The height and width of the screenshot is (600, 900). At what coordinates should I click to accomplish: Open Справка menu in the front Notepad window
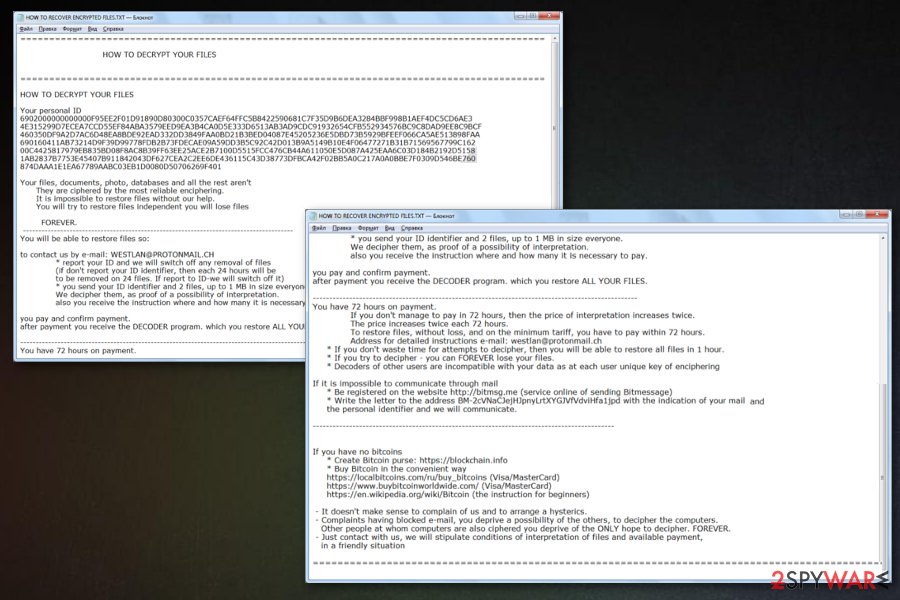point(412,228)
